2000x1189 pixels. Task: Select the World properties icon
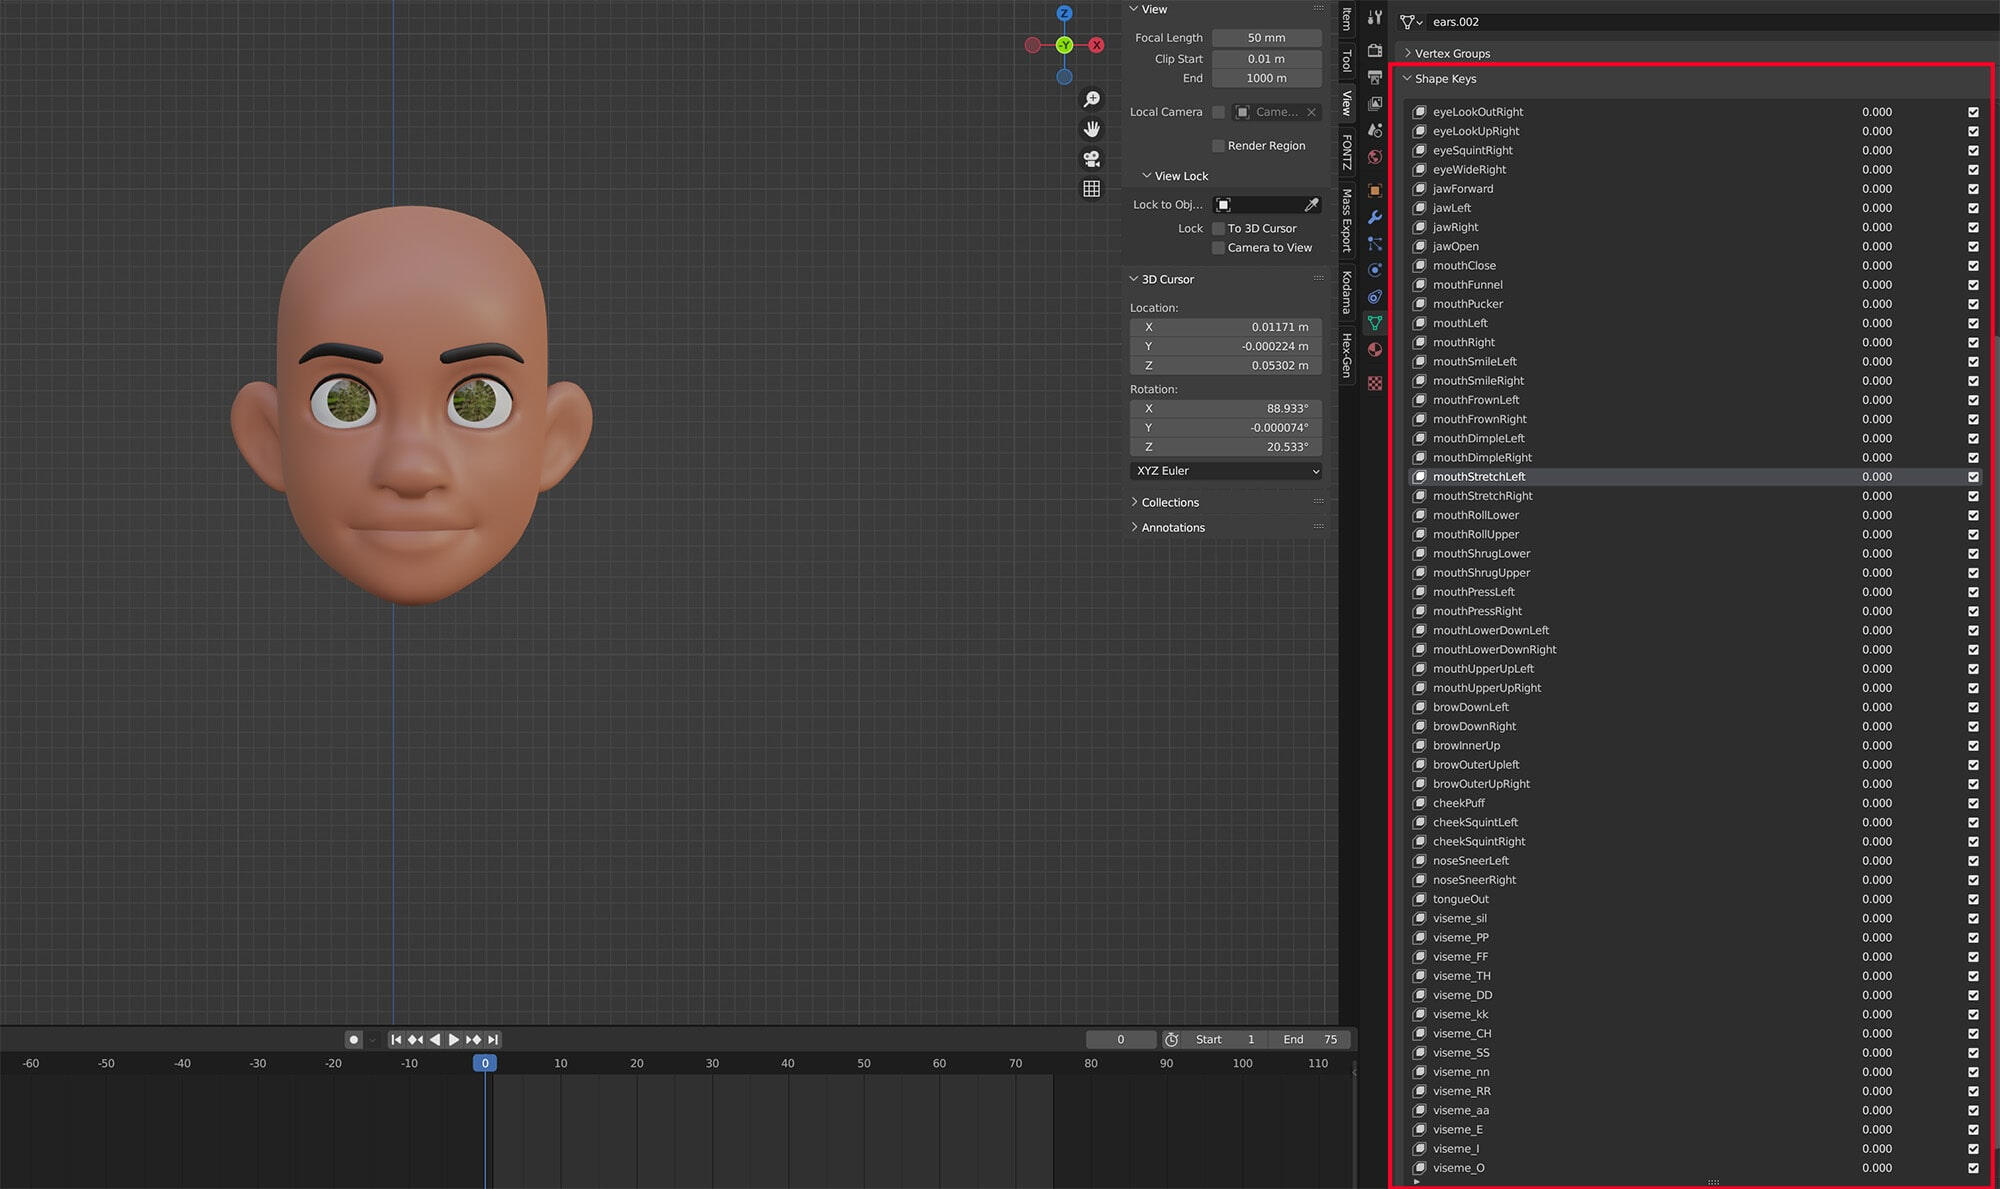pos(1375,156)
